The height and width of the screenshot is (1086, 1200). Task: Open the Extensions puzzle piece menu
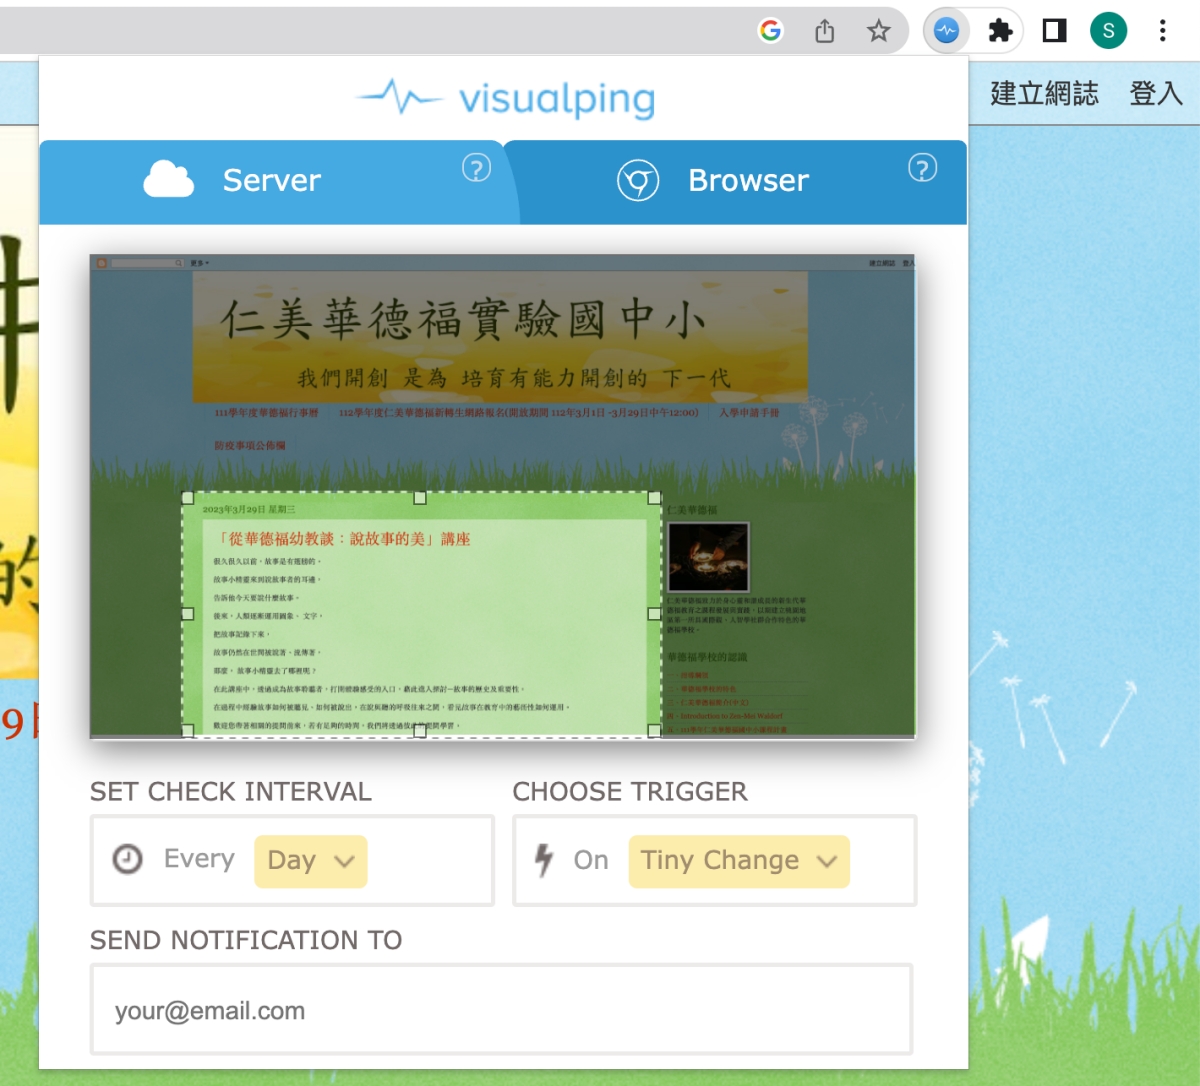click(1000, 31)
